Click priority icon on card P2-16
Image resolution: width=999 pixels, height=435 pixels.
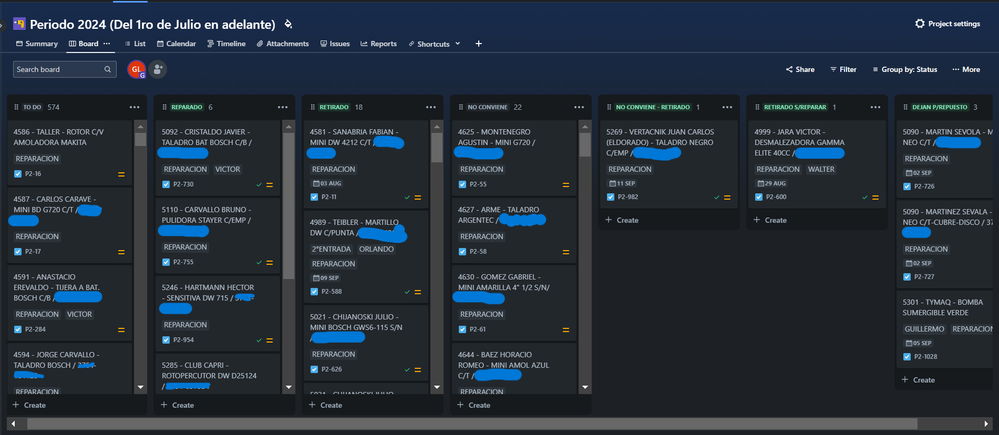pos(121,174)
